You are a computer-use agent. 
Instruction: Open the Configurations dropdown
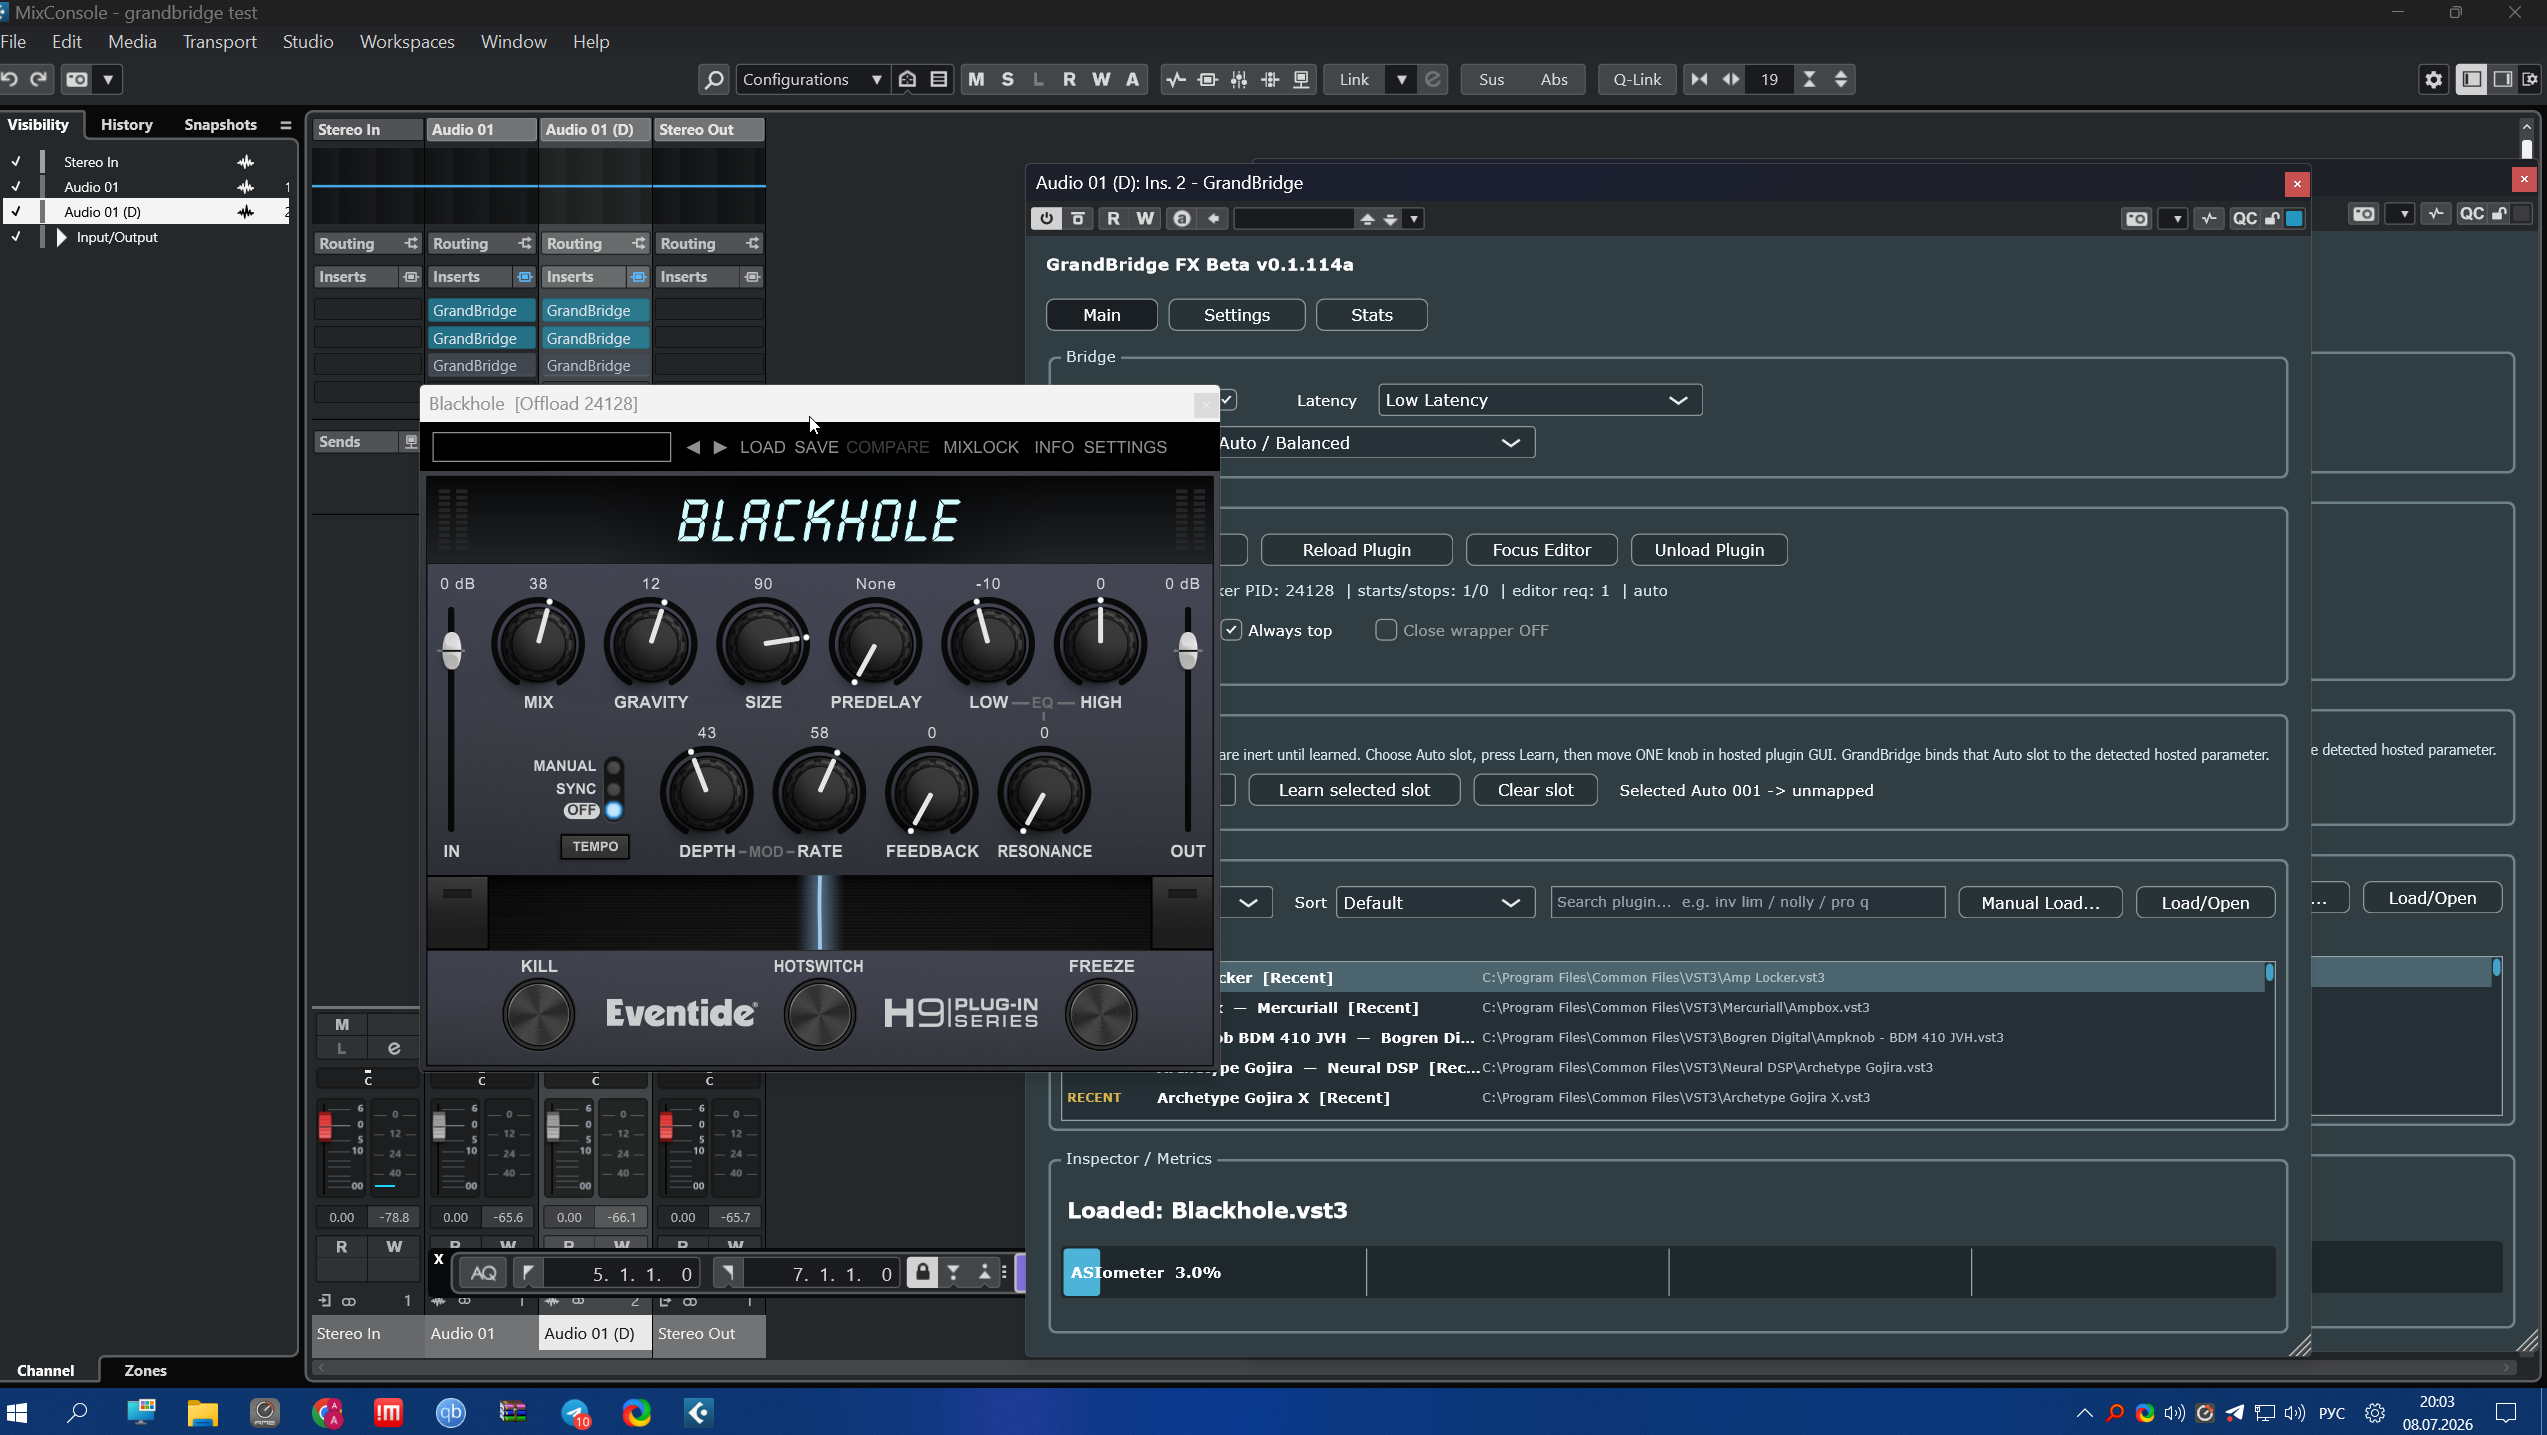812,79
